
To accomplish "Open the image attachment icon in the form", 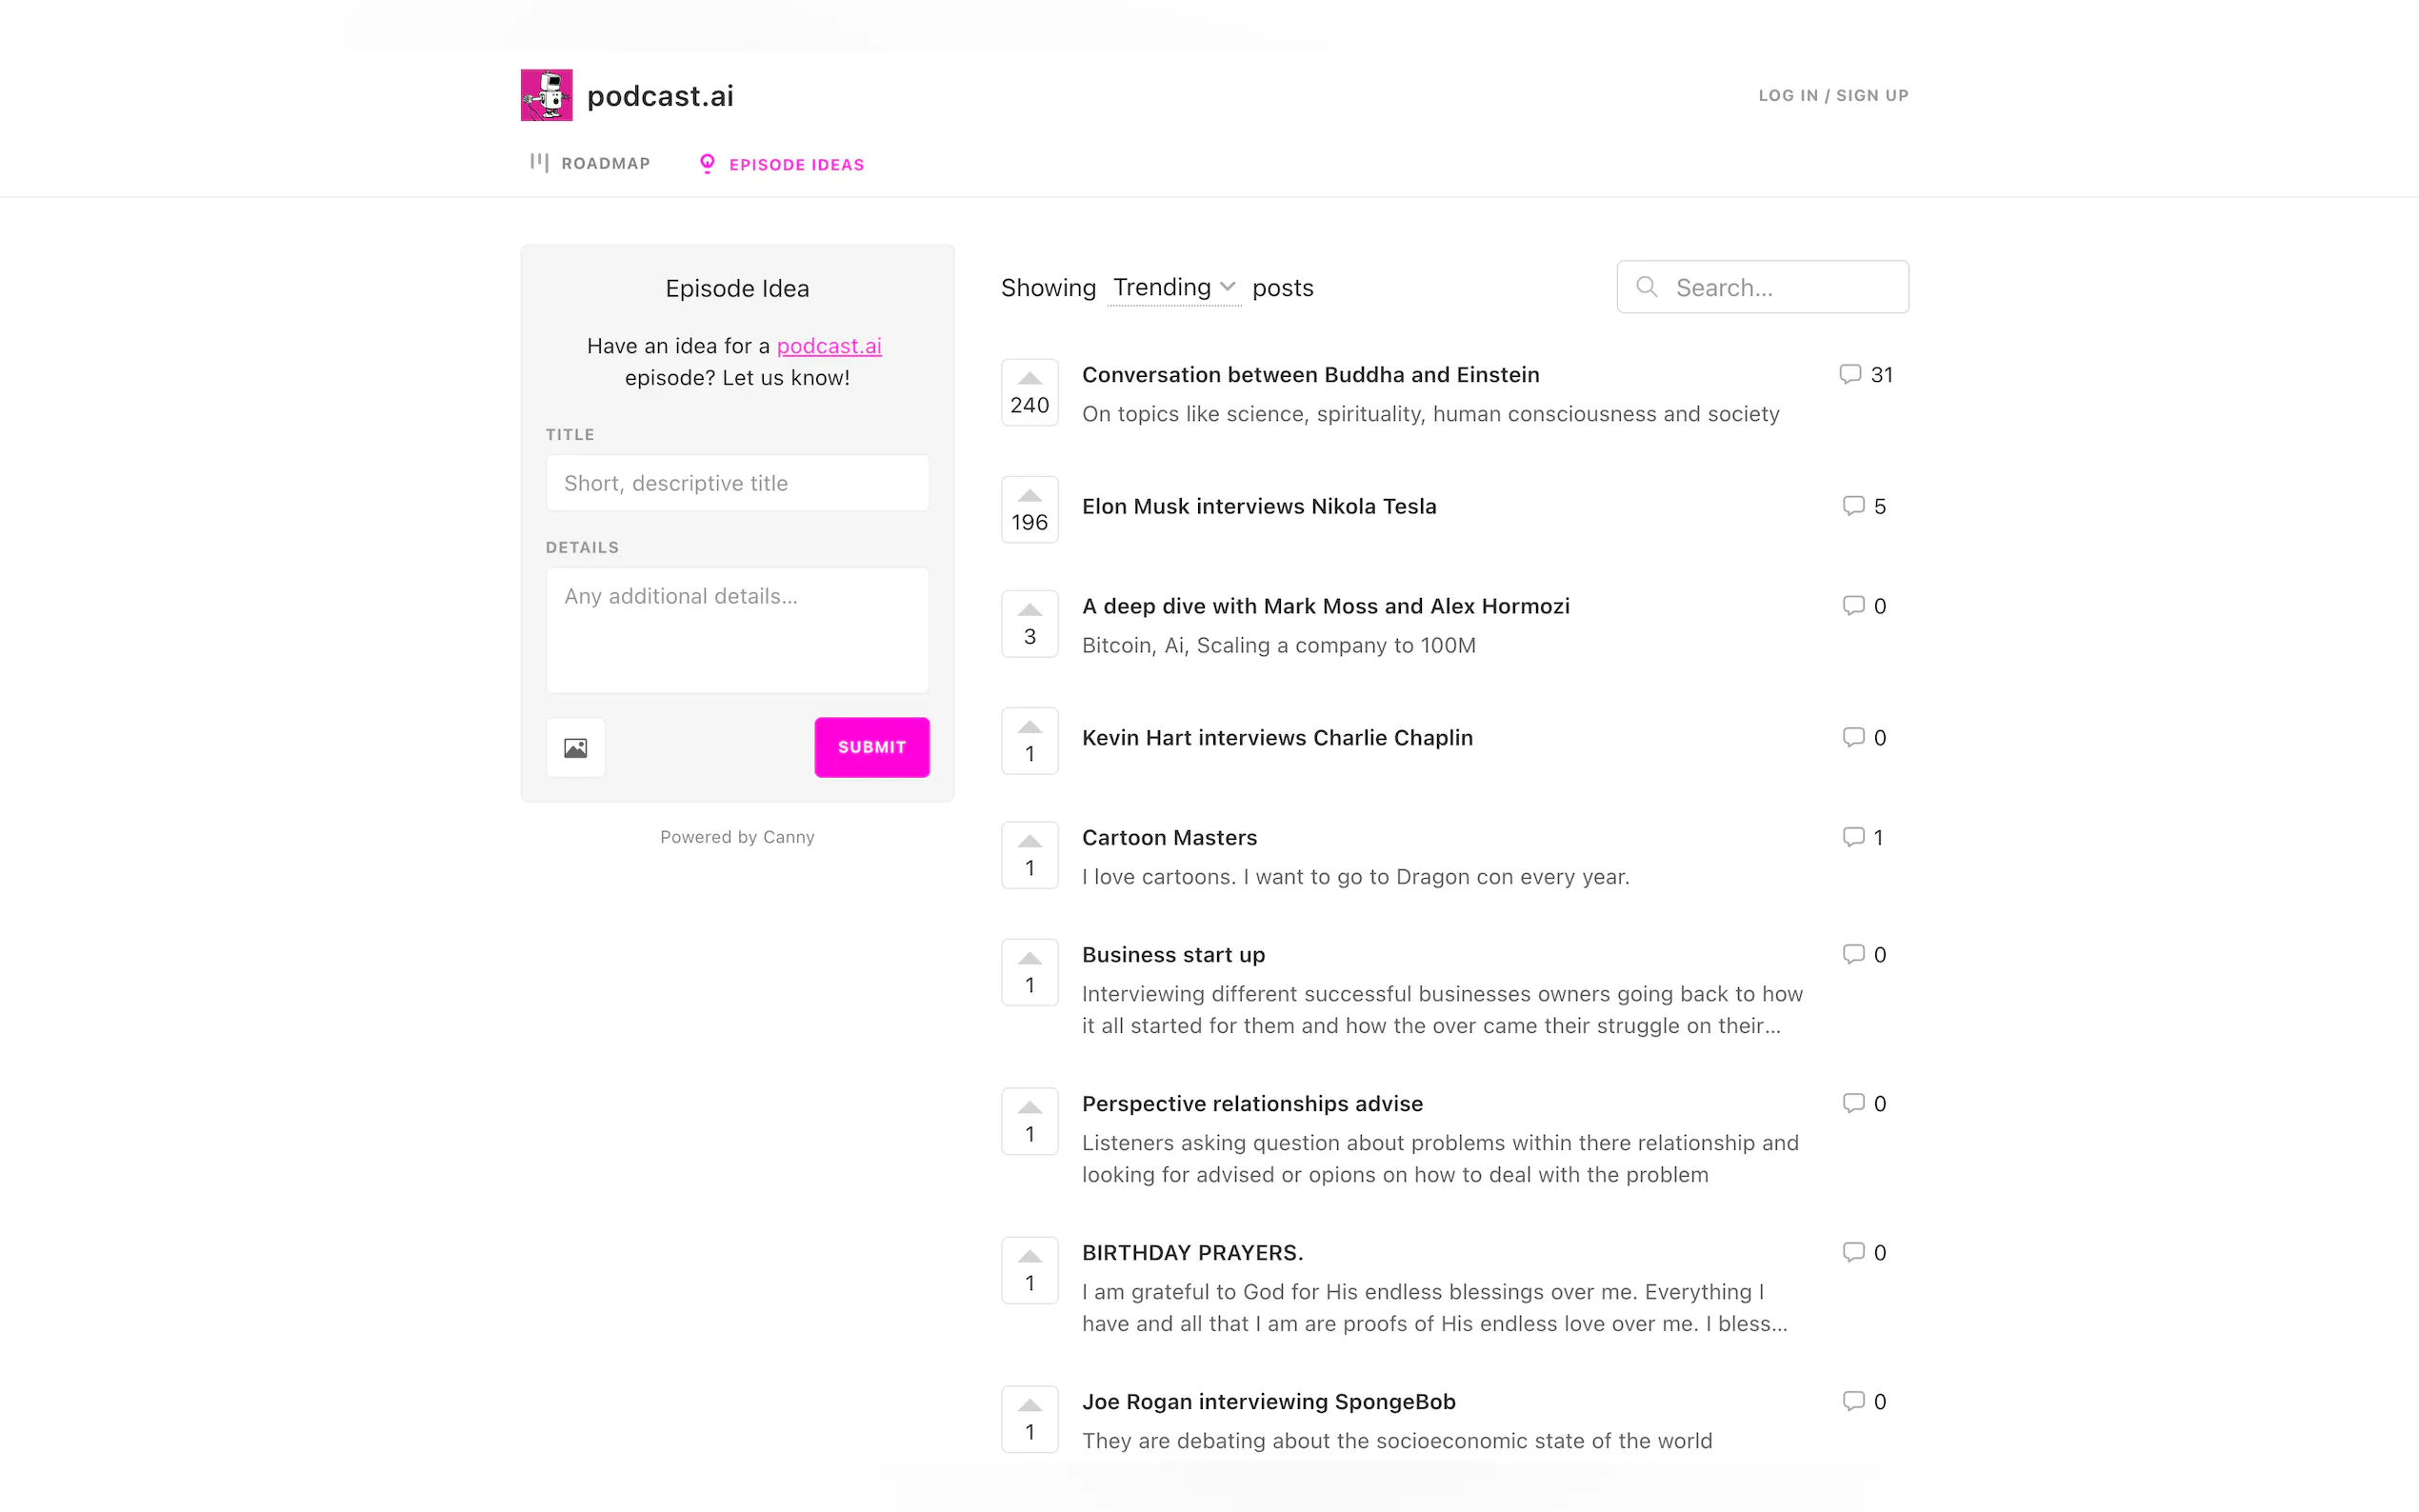I will coord(575,747).
